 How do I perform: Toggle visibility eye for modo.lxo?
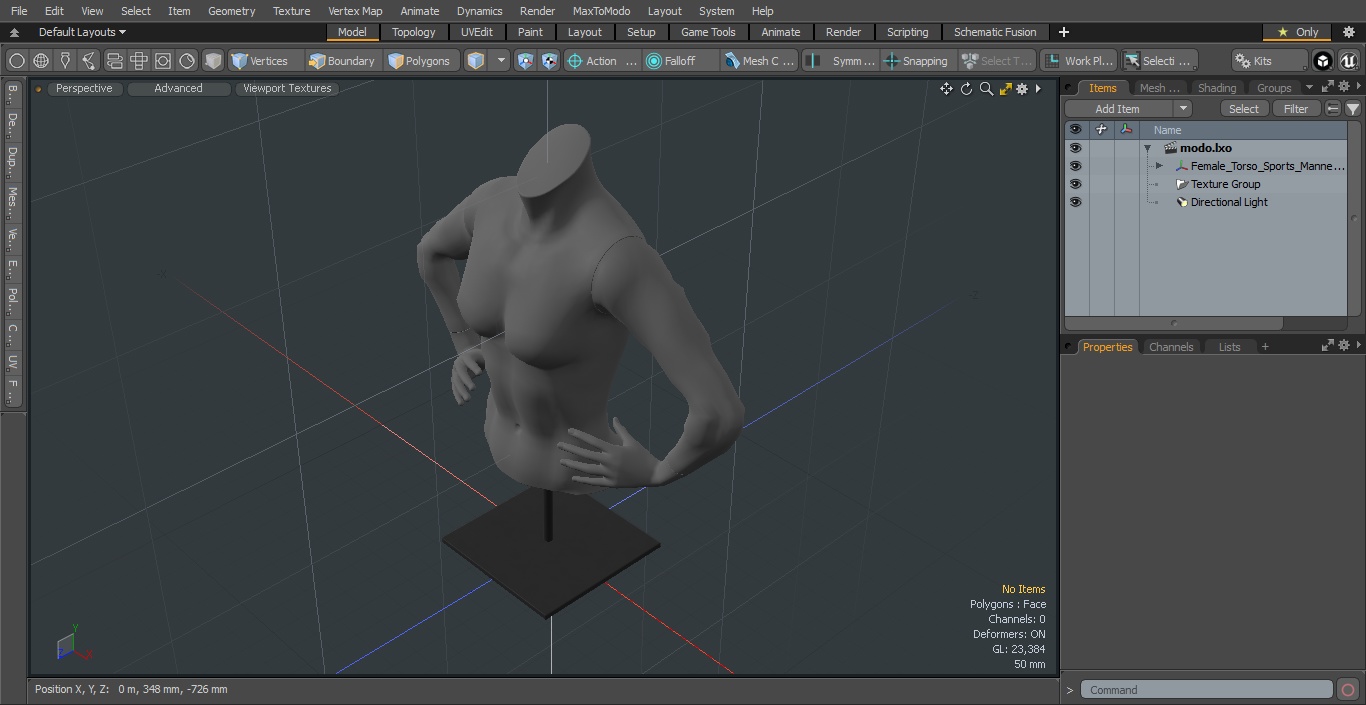pos(1075,148)
